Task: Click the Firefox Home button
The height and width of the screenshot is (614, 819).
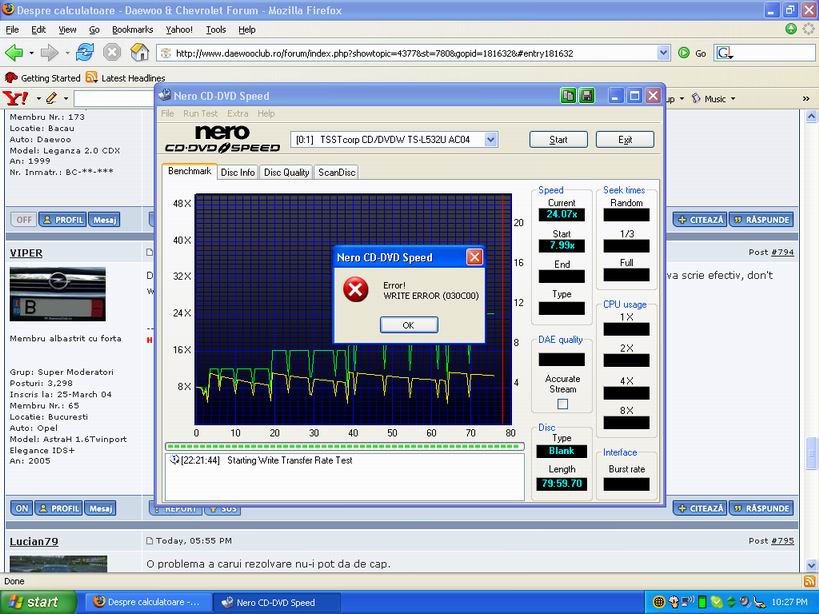Action: [139, 52]
